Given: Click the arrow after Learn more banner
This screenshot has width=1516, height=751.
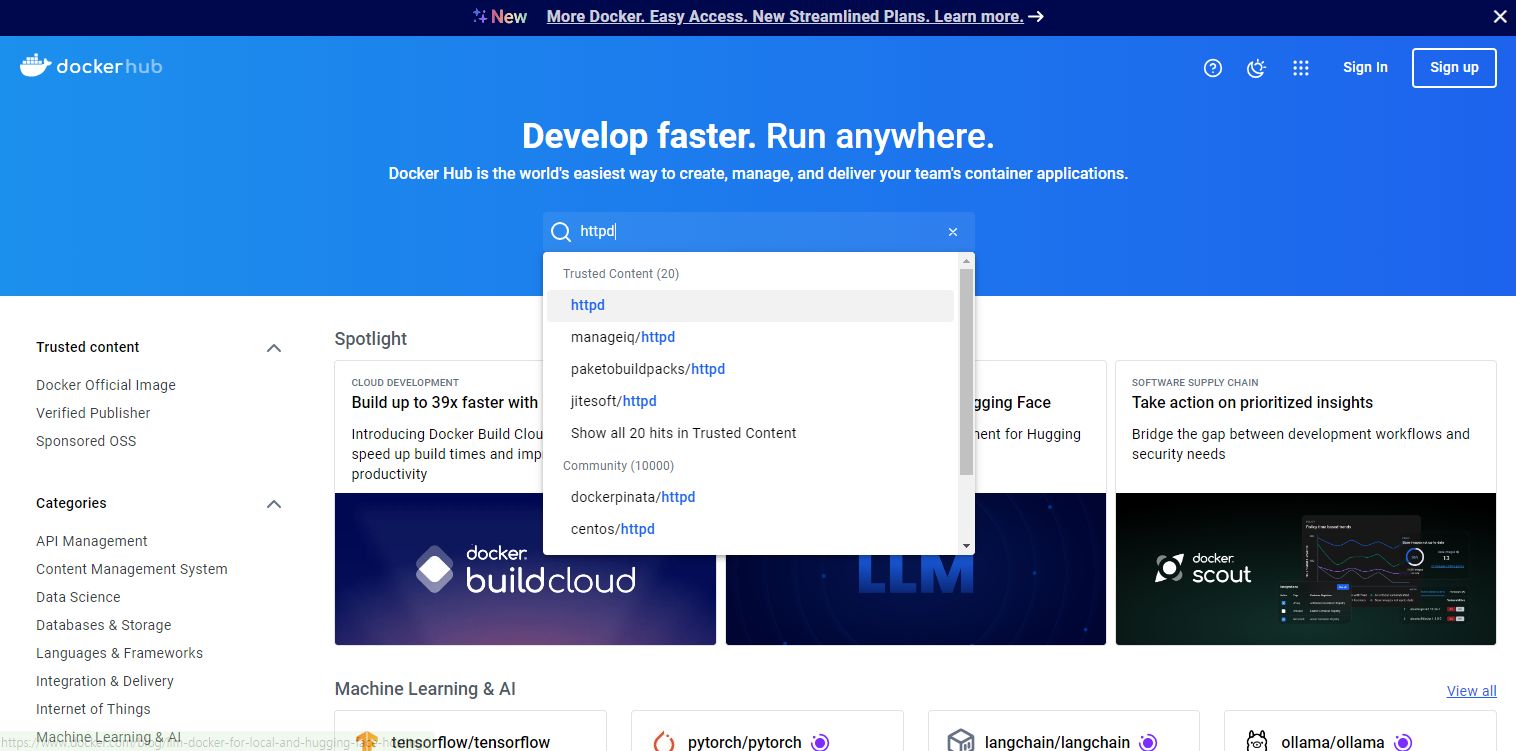Looking at the screenshot, I should (x=1036, y=17).
